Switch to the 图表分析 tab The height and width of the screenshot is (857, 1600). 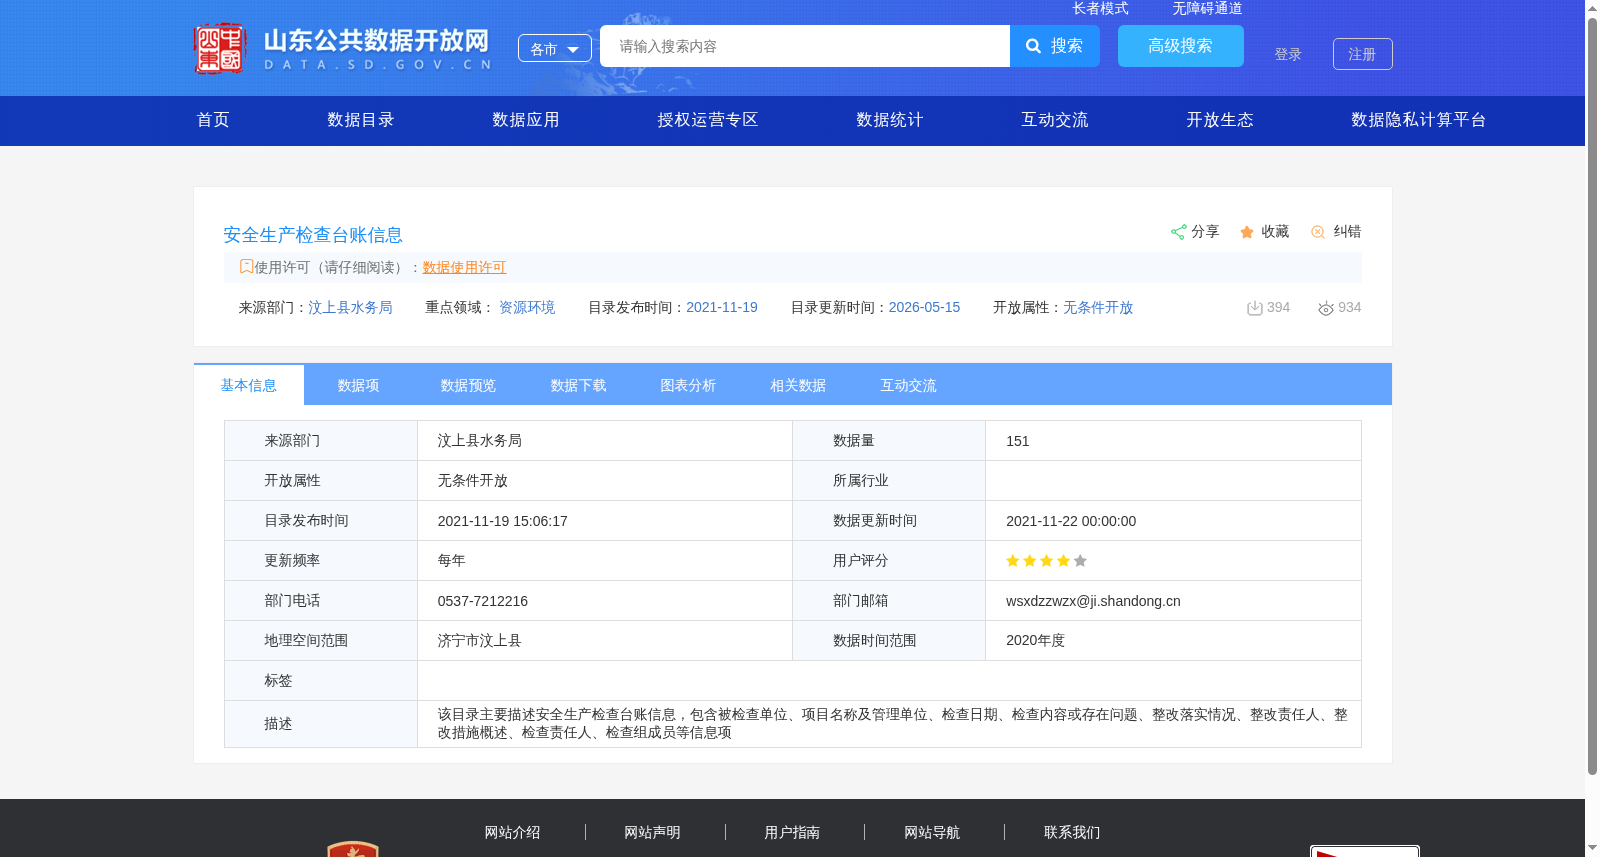[x=689, y=385]
